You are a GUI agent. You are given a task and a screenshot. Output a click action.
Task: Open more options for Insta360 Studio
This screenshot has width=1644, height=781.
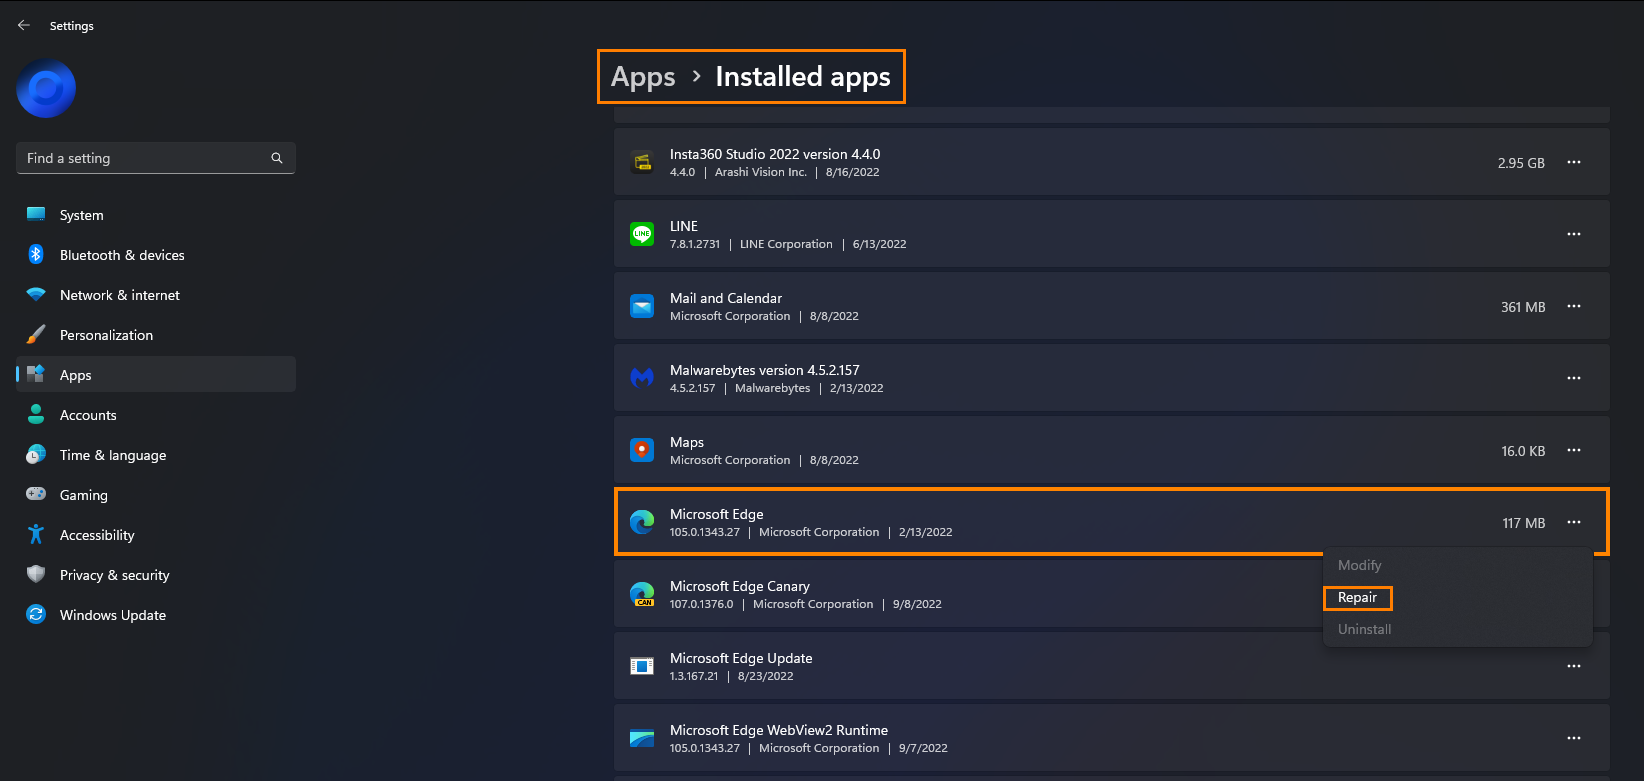[x=1574, y=162]
